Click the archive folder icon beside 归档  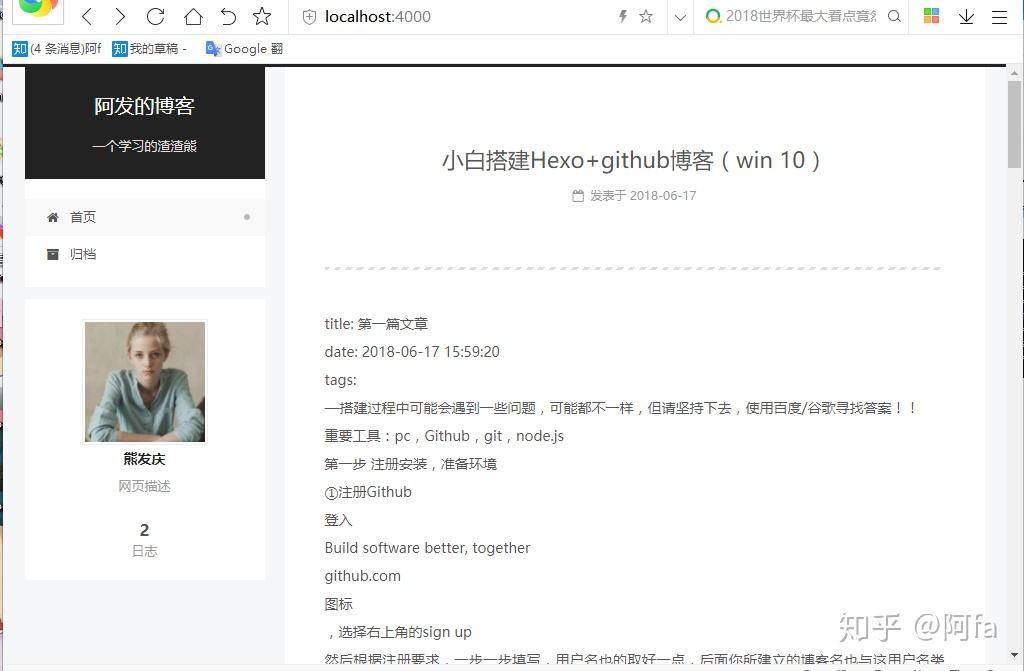[53, 254]
